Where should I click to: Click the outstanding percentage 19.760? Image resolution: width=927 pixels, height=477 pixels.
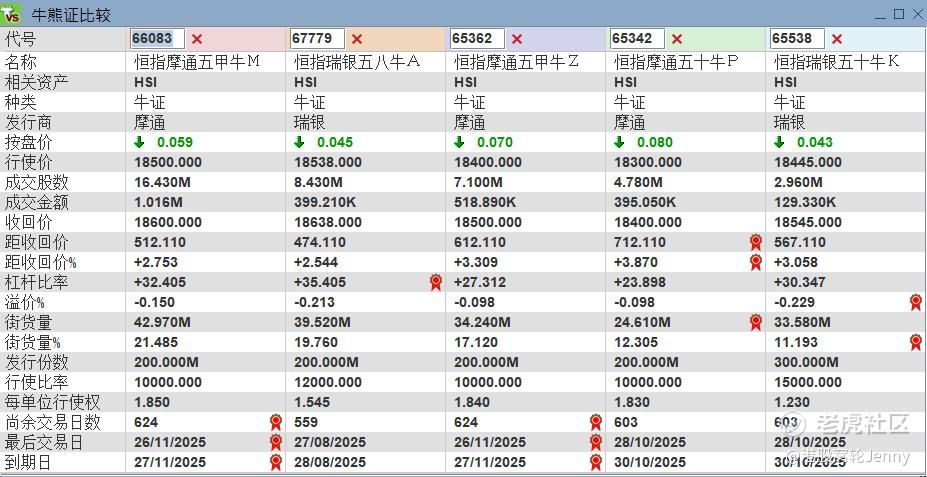(x=316, y=342)
